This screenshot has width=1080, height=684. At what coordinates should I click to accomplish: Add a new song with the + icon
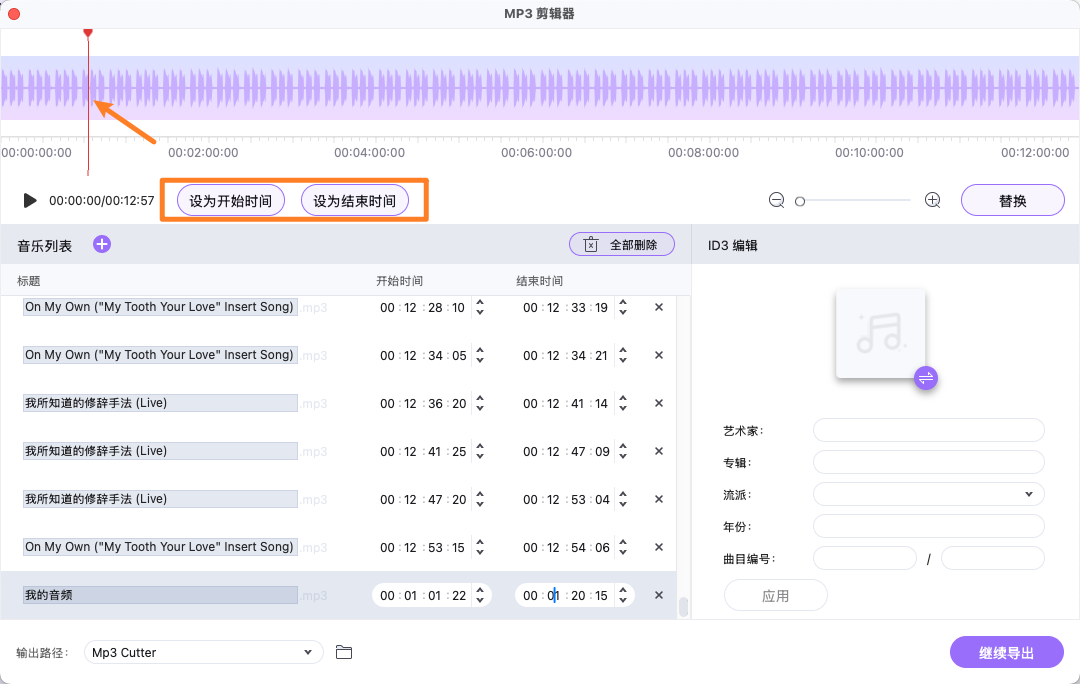pos(101,243)
